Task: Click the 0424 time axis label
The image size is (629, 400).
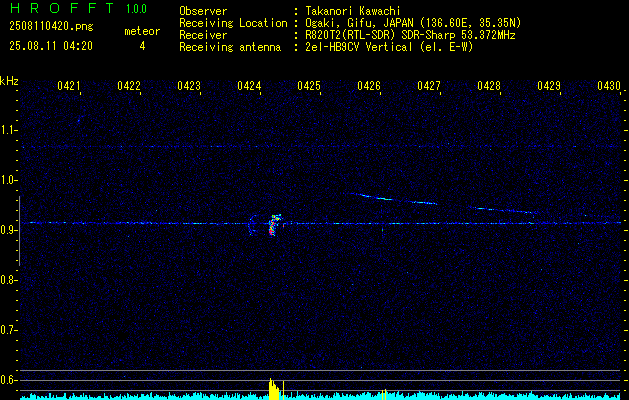Action: point(249,85)
